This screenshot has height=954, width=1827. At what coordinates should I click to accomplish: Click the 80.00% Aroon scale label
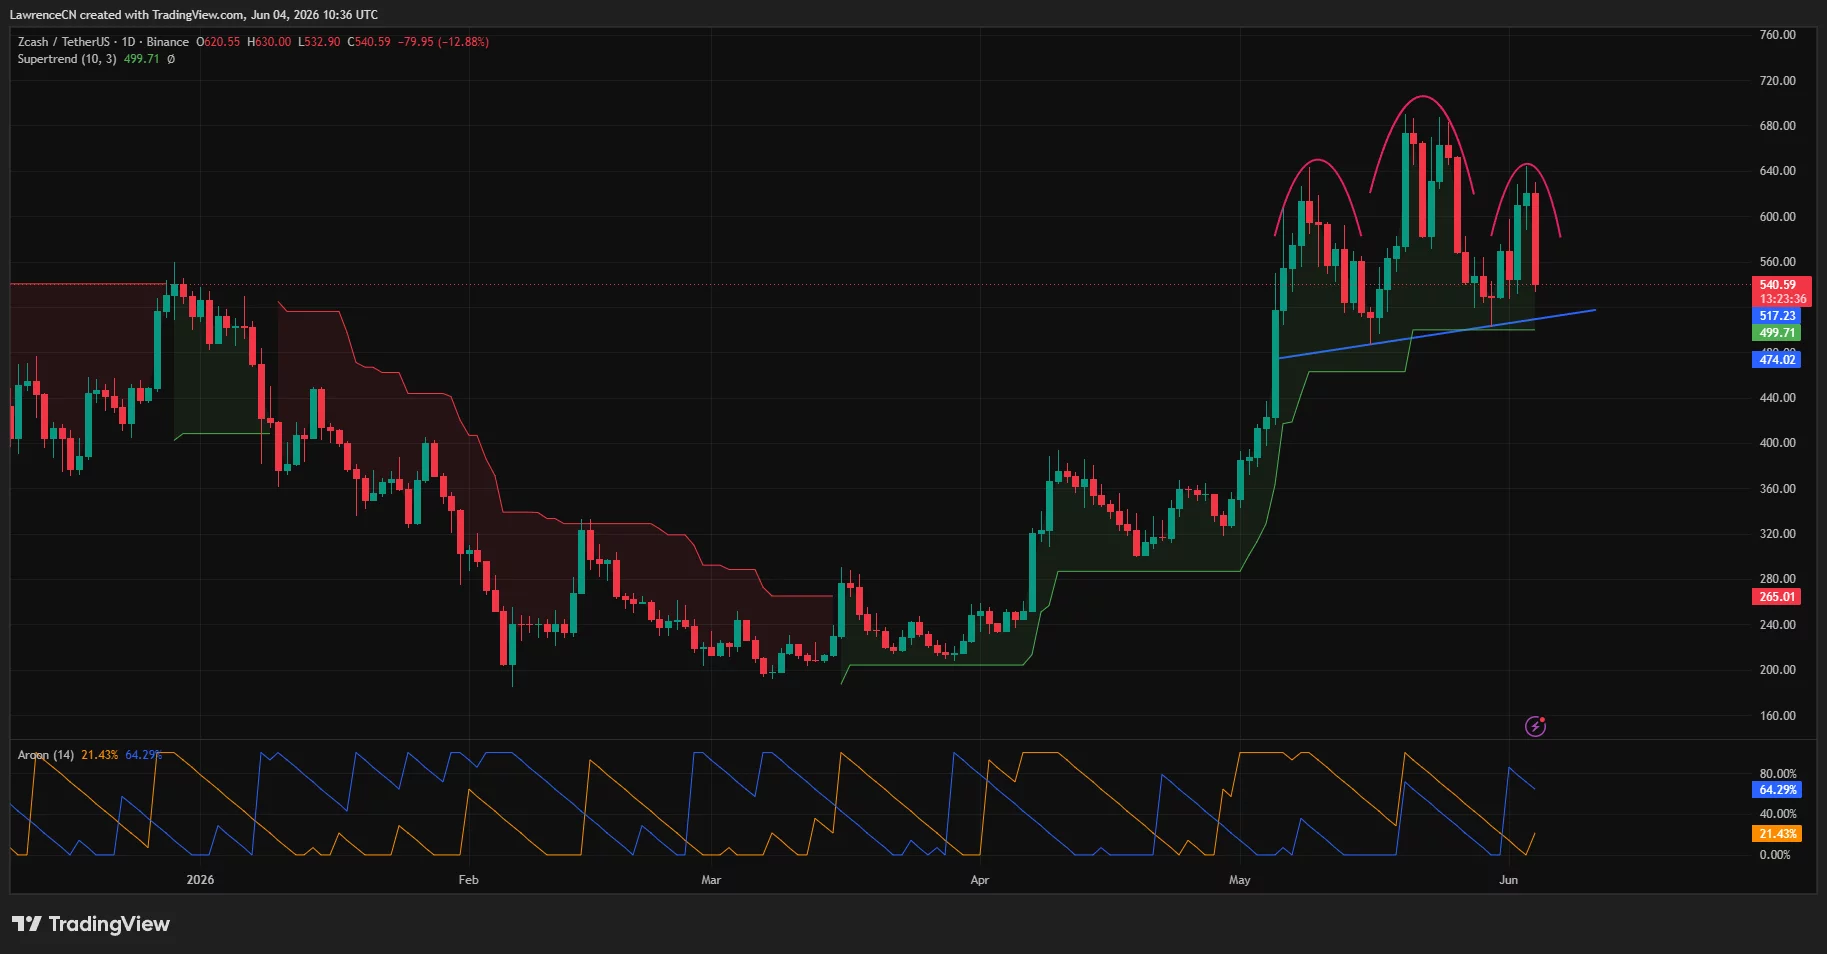(1777, 774)
